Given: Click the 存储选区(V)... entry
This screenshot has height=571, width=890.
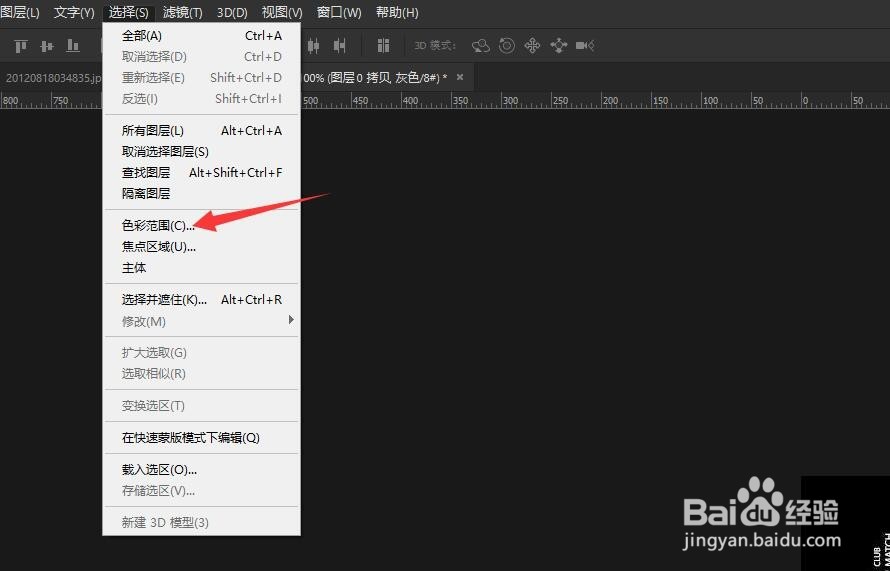Looking at the screenshot, I should [x=201, y=490].
